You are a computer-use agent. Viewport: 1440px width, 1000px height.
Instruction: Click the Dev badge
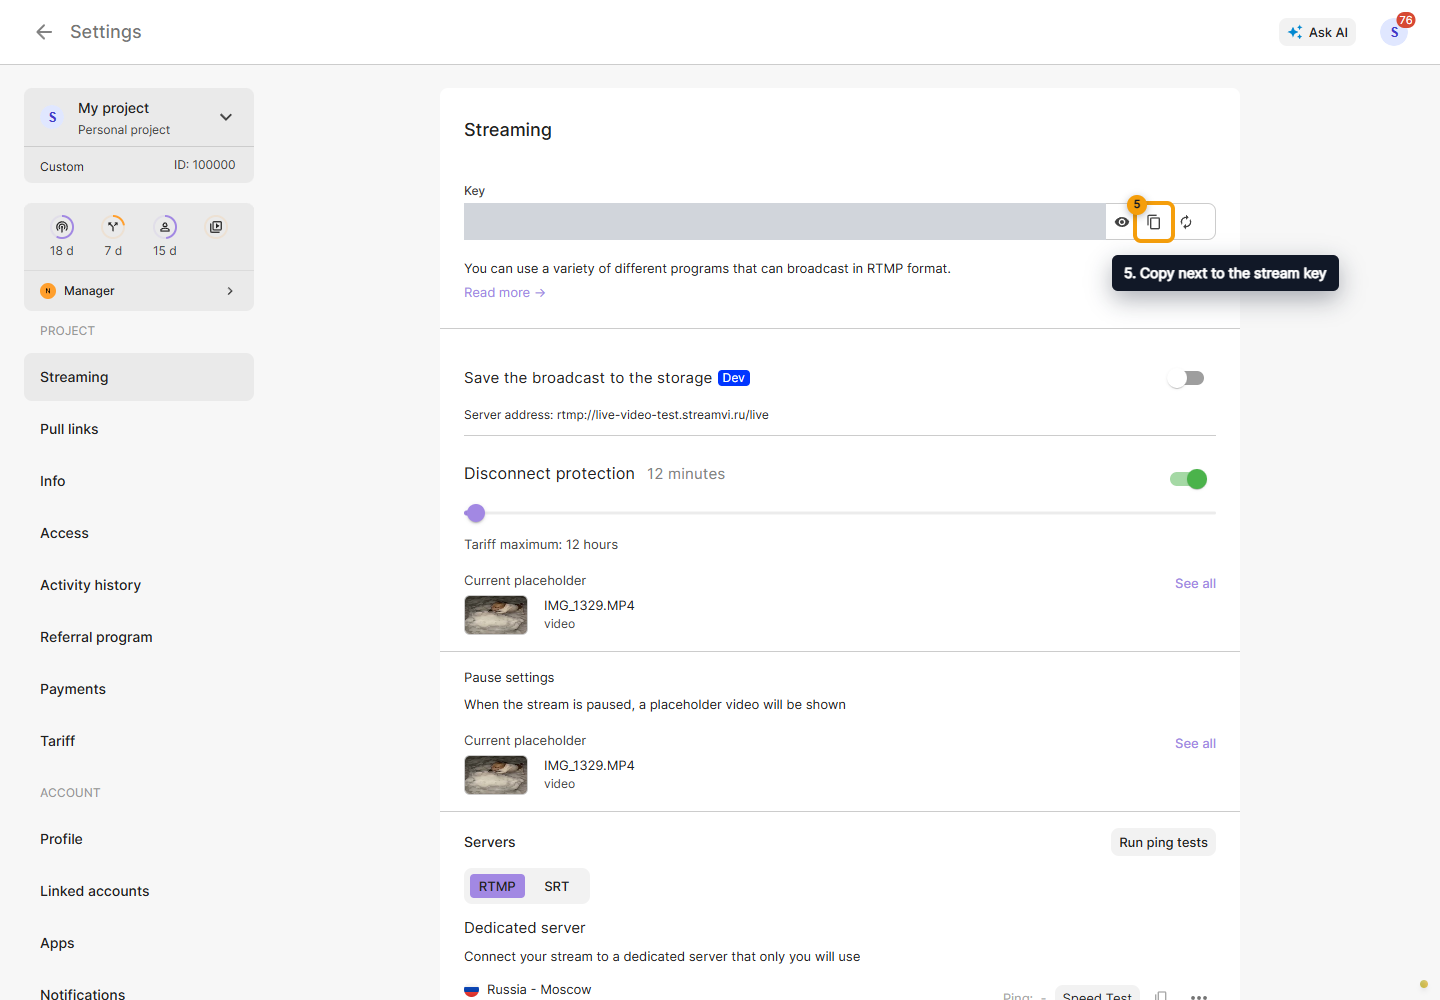(x=734, y=378)
